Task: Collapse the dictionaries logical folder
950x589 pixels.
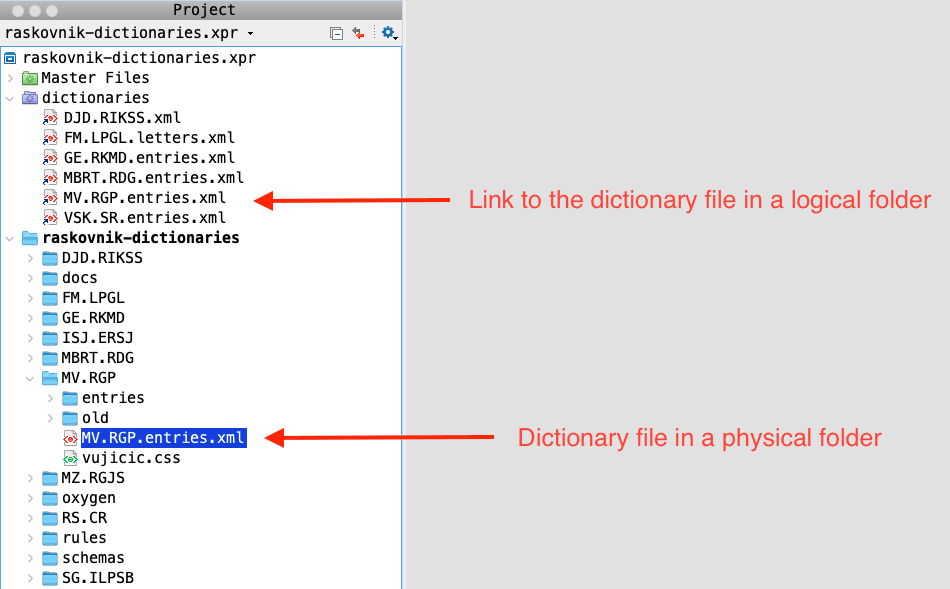Action: click(x=11, y=98)
